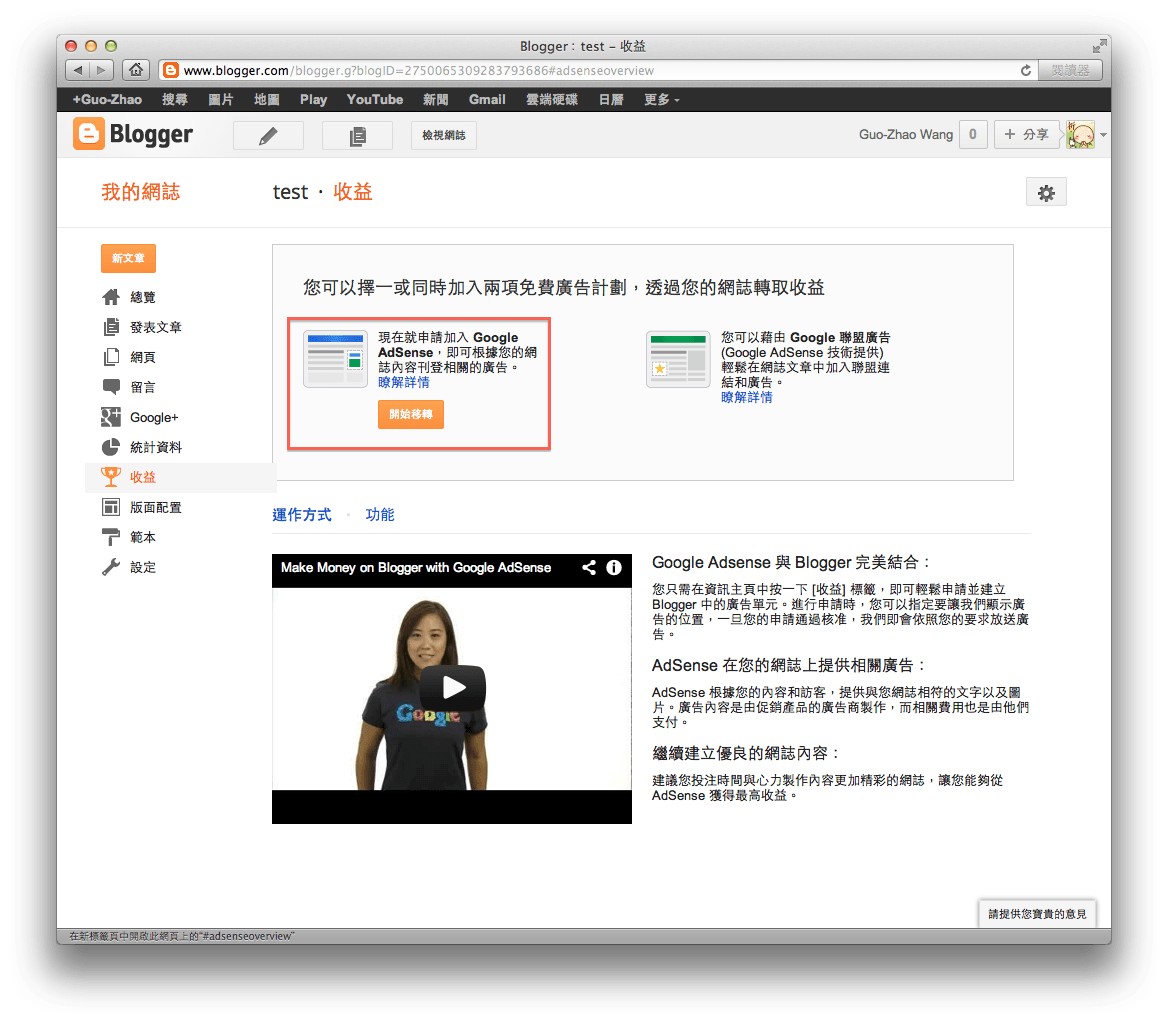Open the 設定 wrench settings icon
Viewport: 1168px width, 1023px height.
(x=110, y=567)
